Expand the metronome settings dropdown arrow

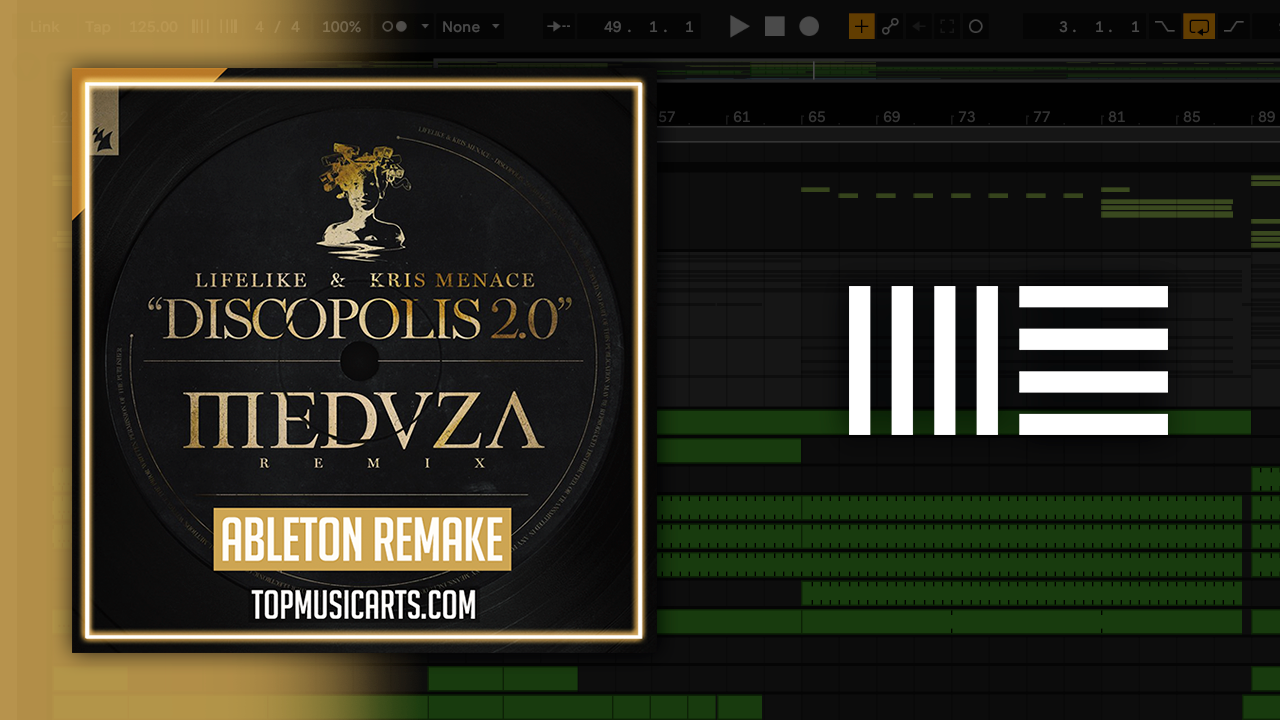click(x=425, y=27)
